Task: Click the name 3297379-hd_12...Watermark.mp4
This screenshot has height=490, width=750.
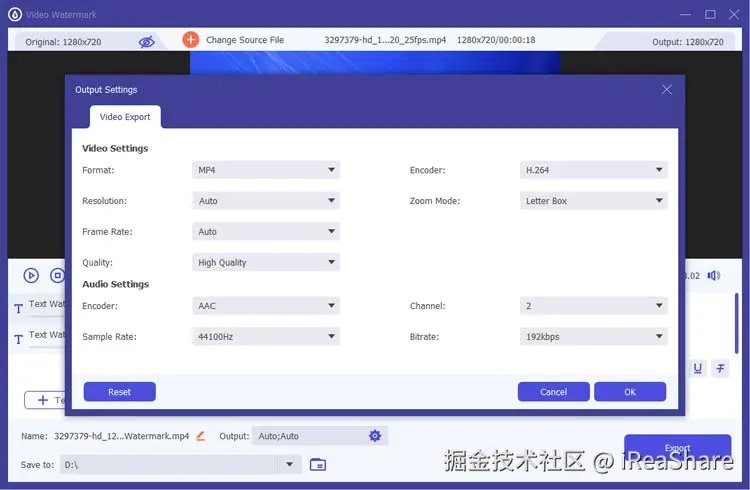Action: tap(121, 436)
